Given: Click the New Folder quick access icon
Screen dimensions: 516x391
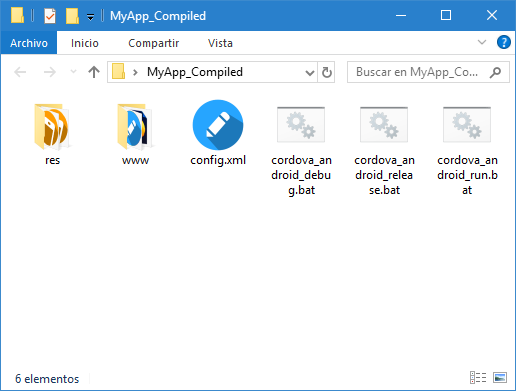Looking at the screenshot, I should tap(72, 16).
